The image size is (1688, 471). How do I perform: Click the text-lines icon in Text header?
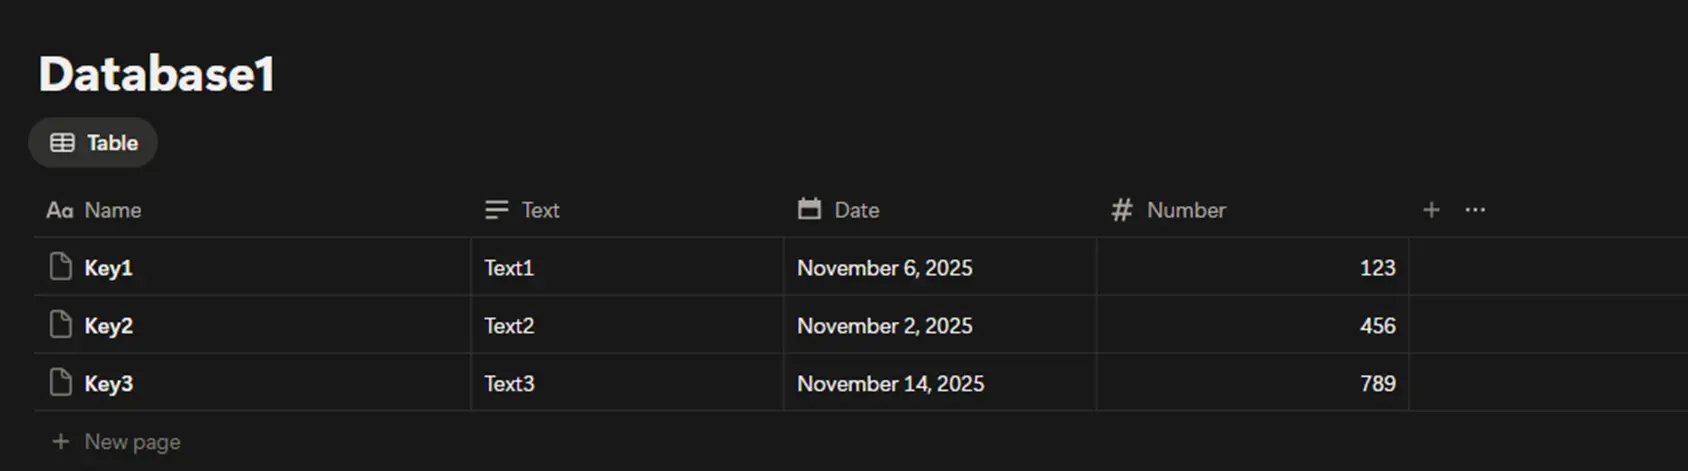point(496,210)
